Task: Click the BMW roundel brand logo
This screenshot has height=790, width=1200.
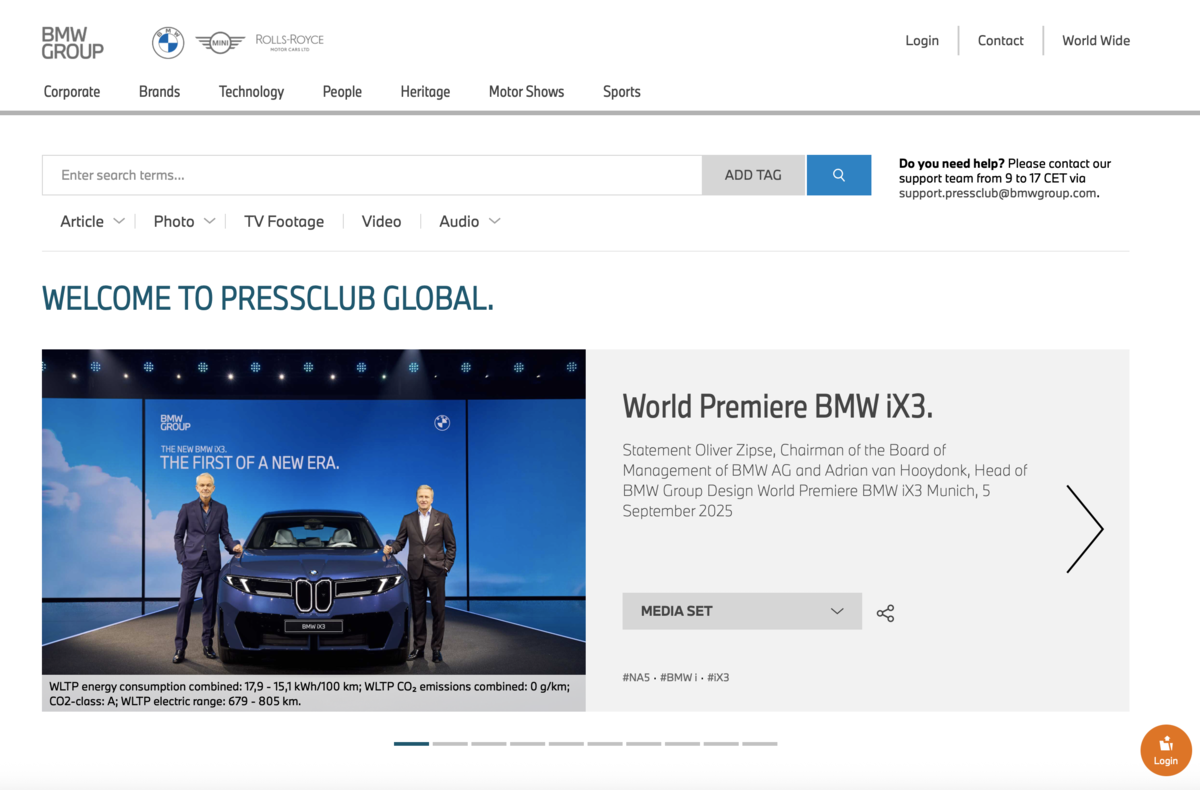Action: (167, 42)
